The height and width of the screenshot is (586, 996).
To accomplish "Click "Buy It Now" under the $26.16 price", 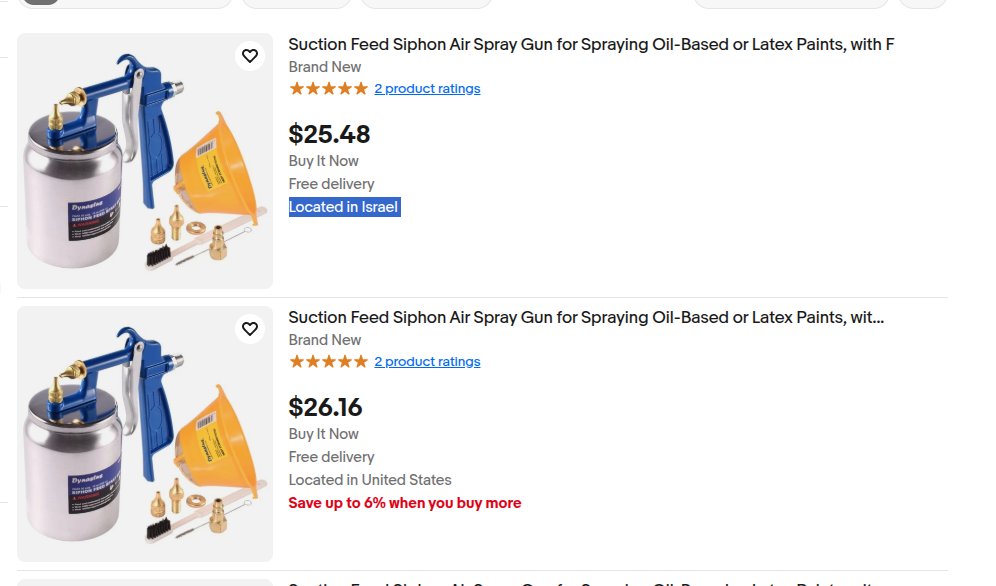I will 323,434.
